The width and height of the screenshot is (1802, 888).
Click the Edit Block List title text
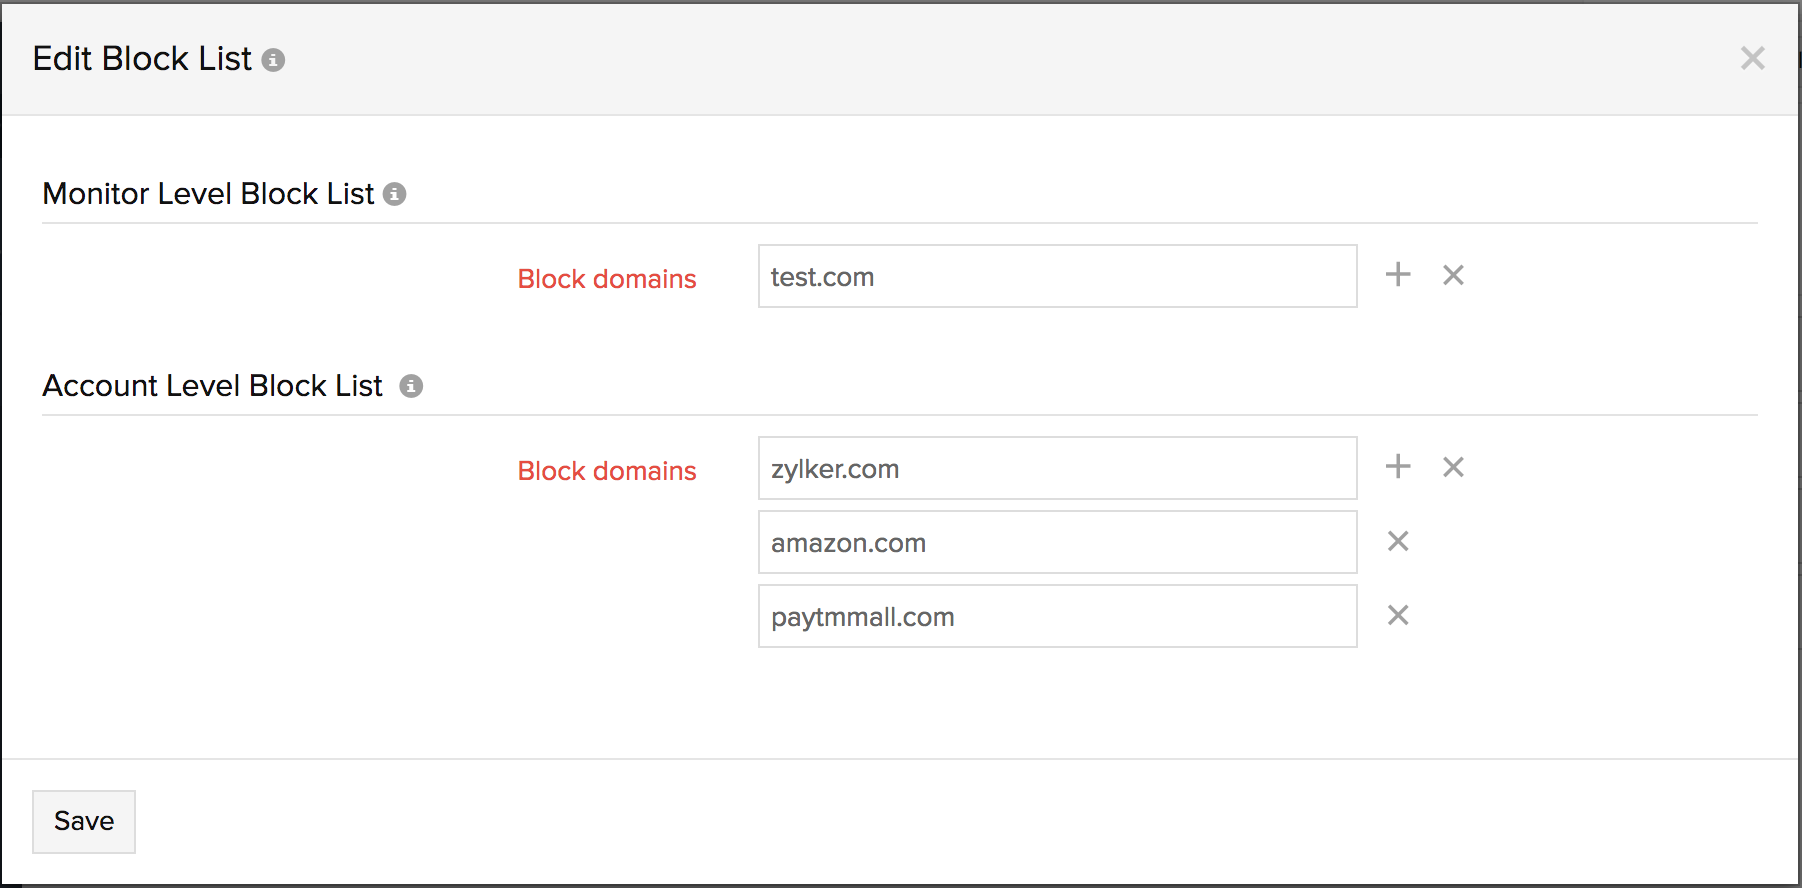(142, 59)
